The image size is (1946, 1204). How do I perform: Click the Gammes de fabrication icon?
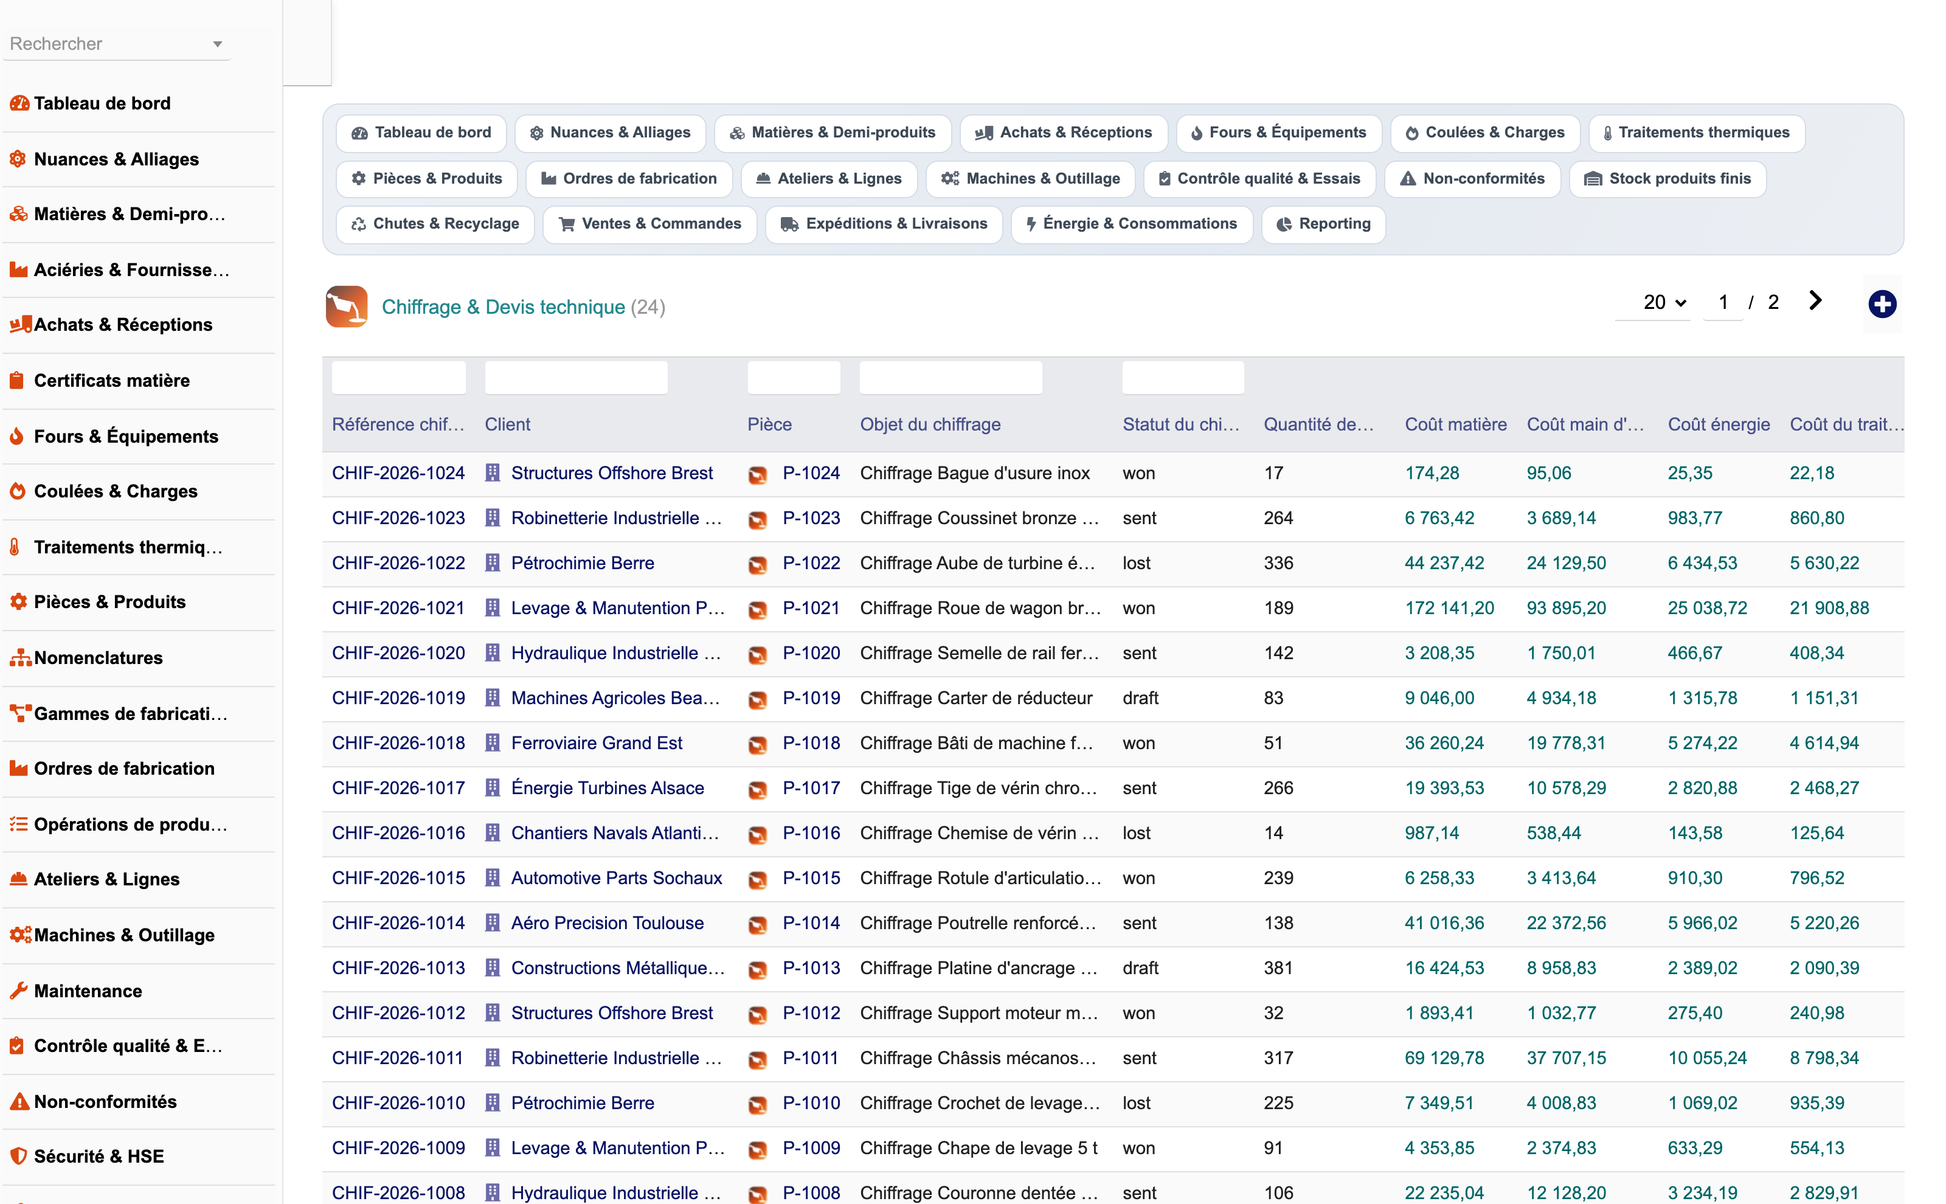[x=20, y=714]
